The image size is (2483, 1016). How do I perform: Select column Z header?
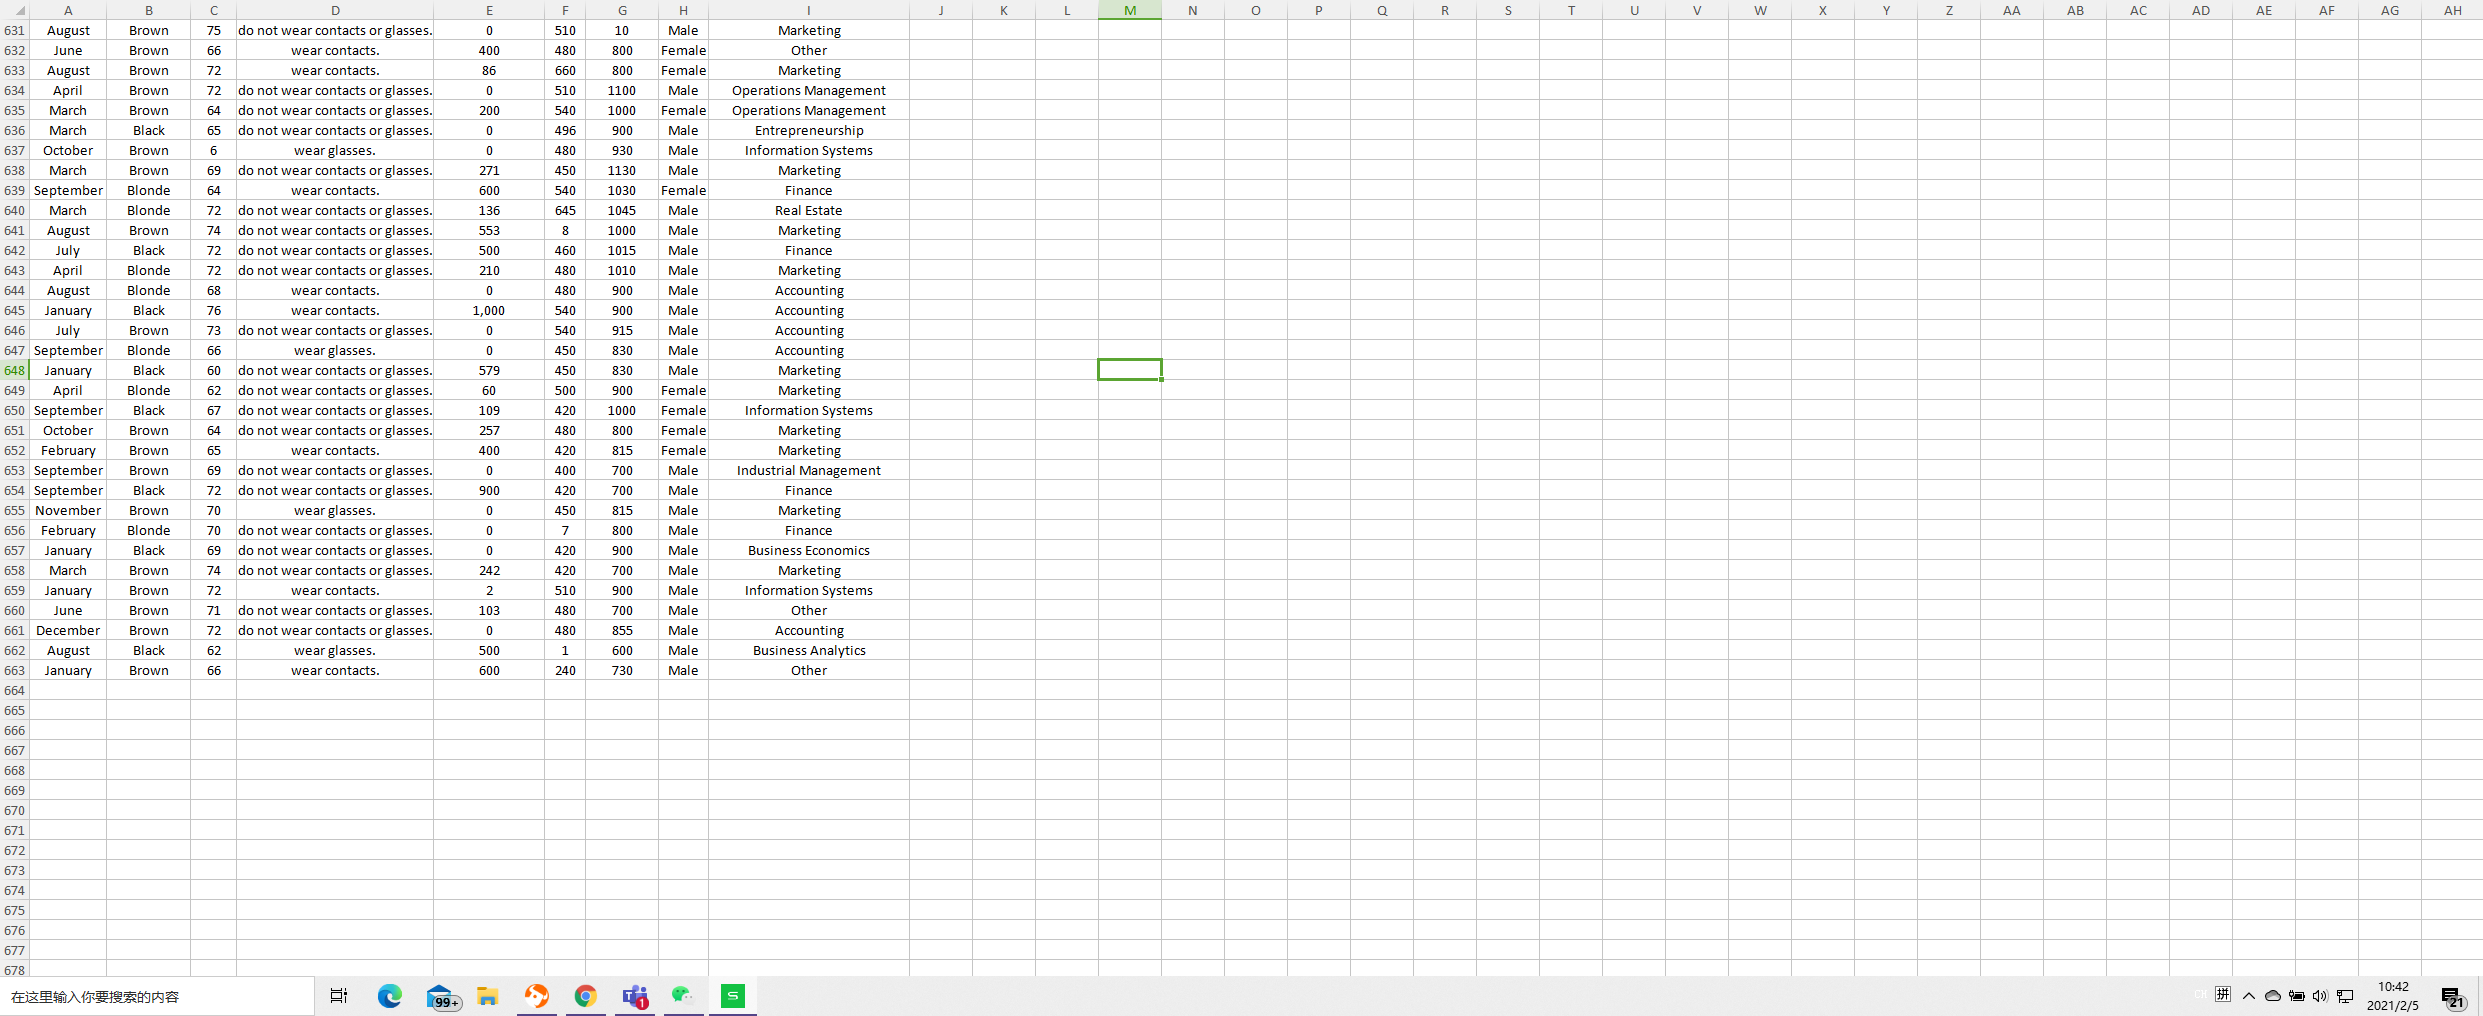click(x=1949, y=10)
